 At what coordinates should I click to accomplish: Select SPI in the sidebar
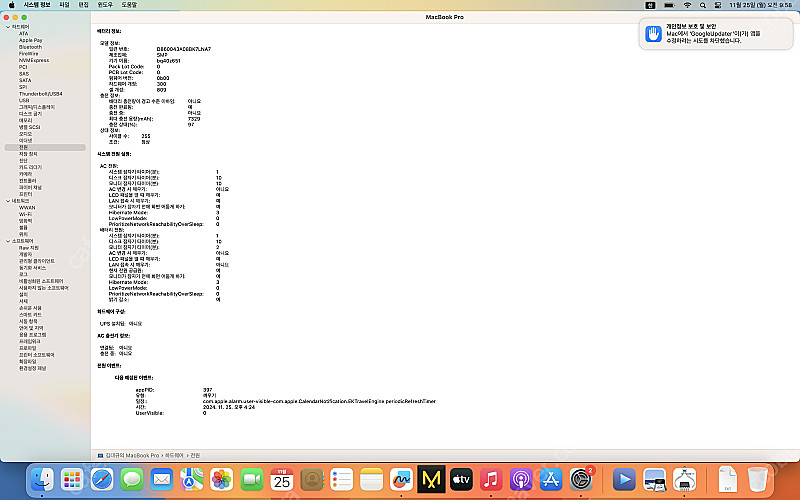click(x=23, y=87)
